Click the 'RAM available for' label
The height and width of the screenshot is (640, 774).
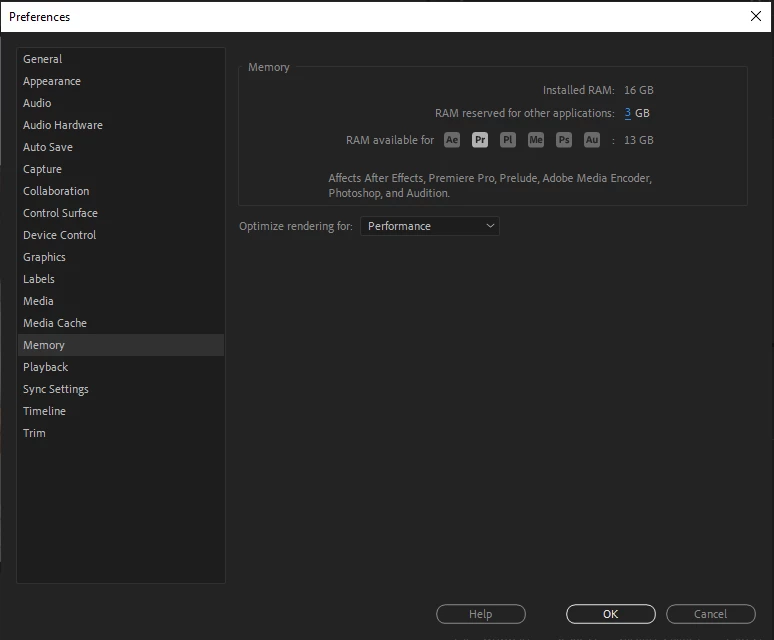tap(390, 140)
